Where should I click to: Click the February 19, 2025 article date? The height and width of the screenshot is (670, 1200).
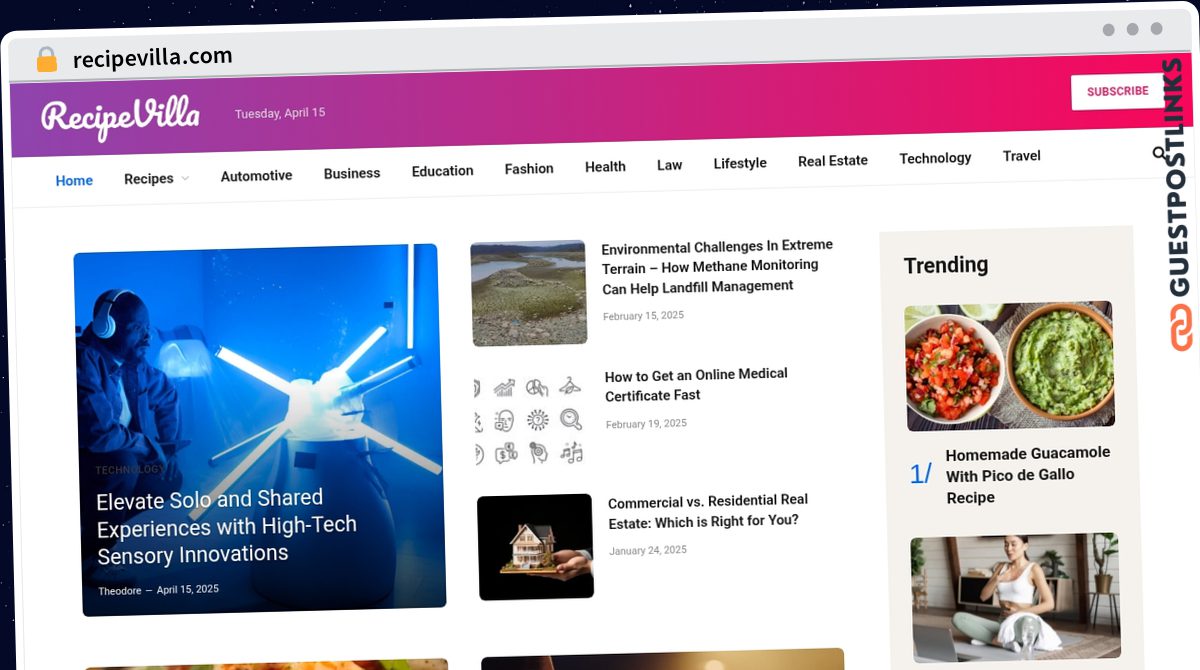pos(646,424)
